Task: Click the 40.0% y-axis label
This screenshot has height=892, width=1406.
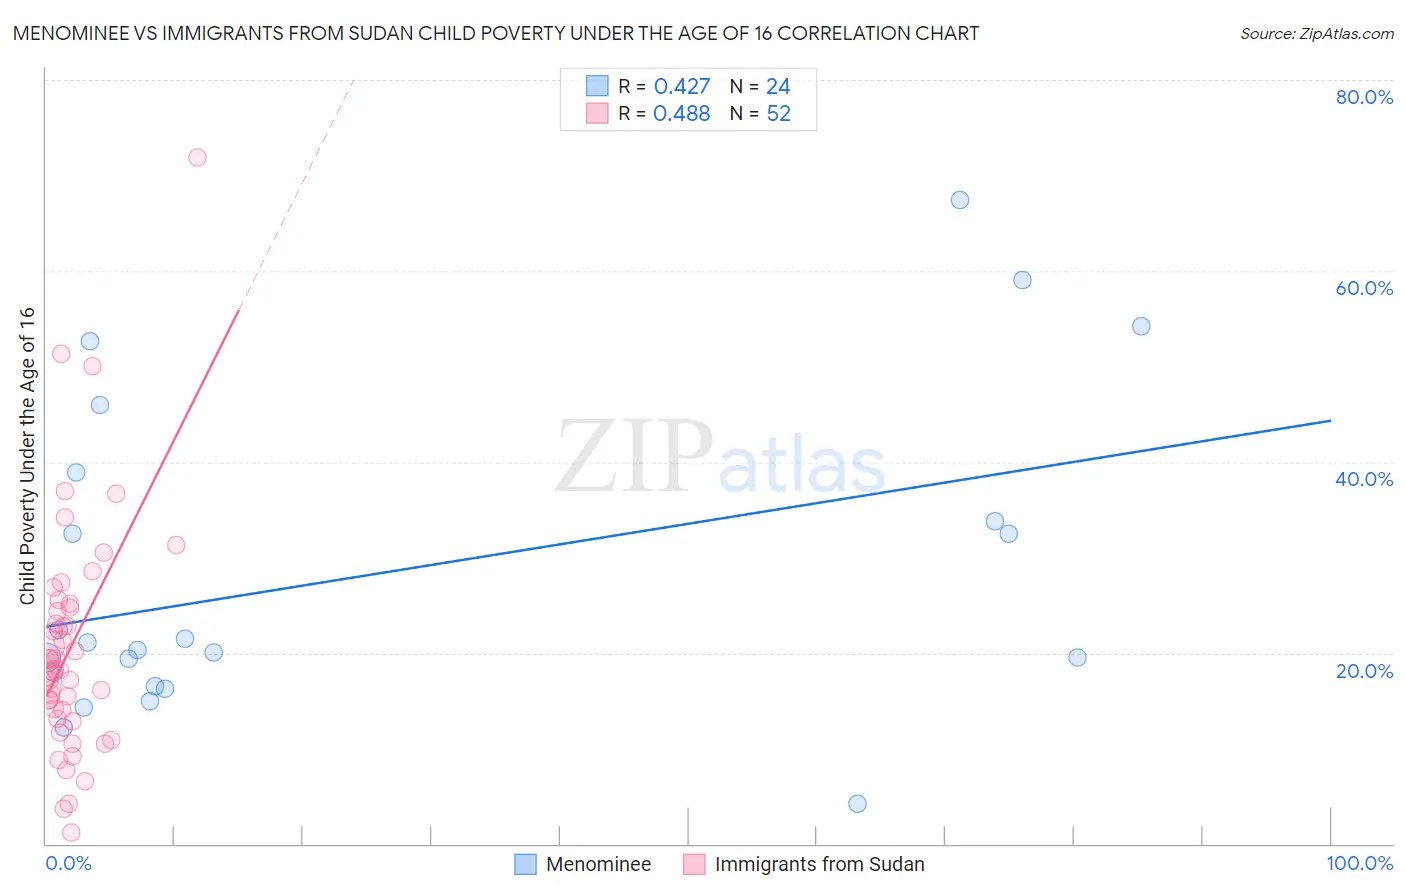Action: [1364, 479]
